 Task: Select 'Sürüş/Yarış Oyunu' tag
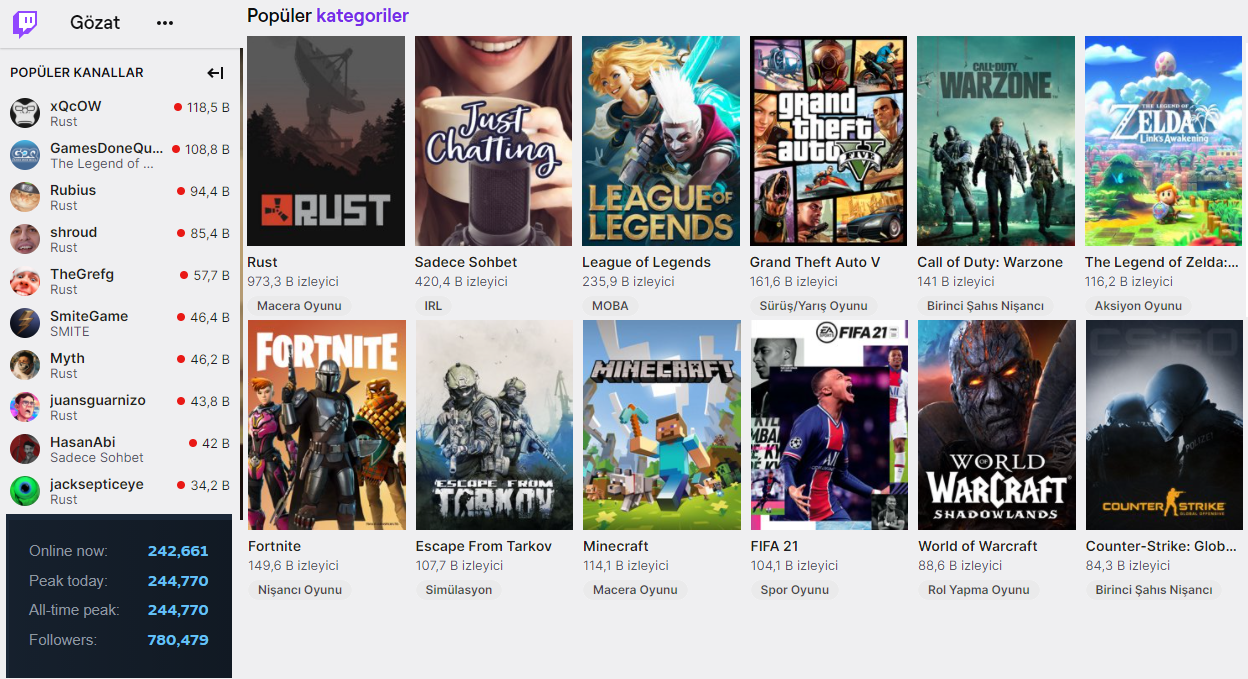coord(814,306)
